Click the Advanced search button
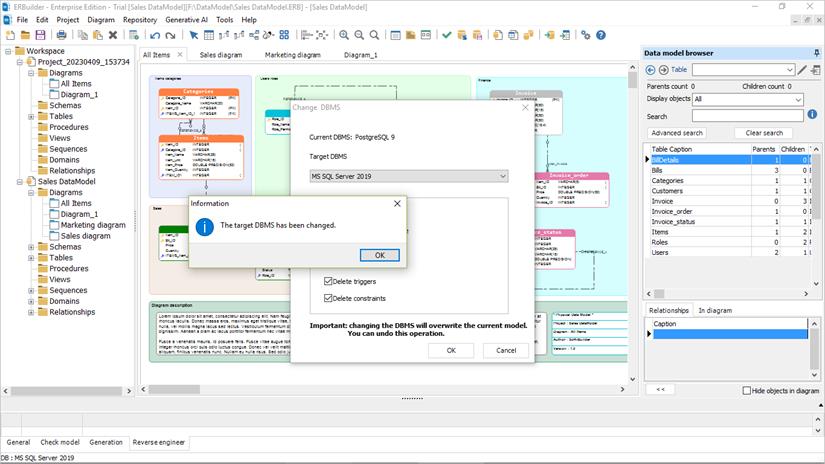This screenshot has height=464, width=825. click(x=677, y=133)
